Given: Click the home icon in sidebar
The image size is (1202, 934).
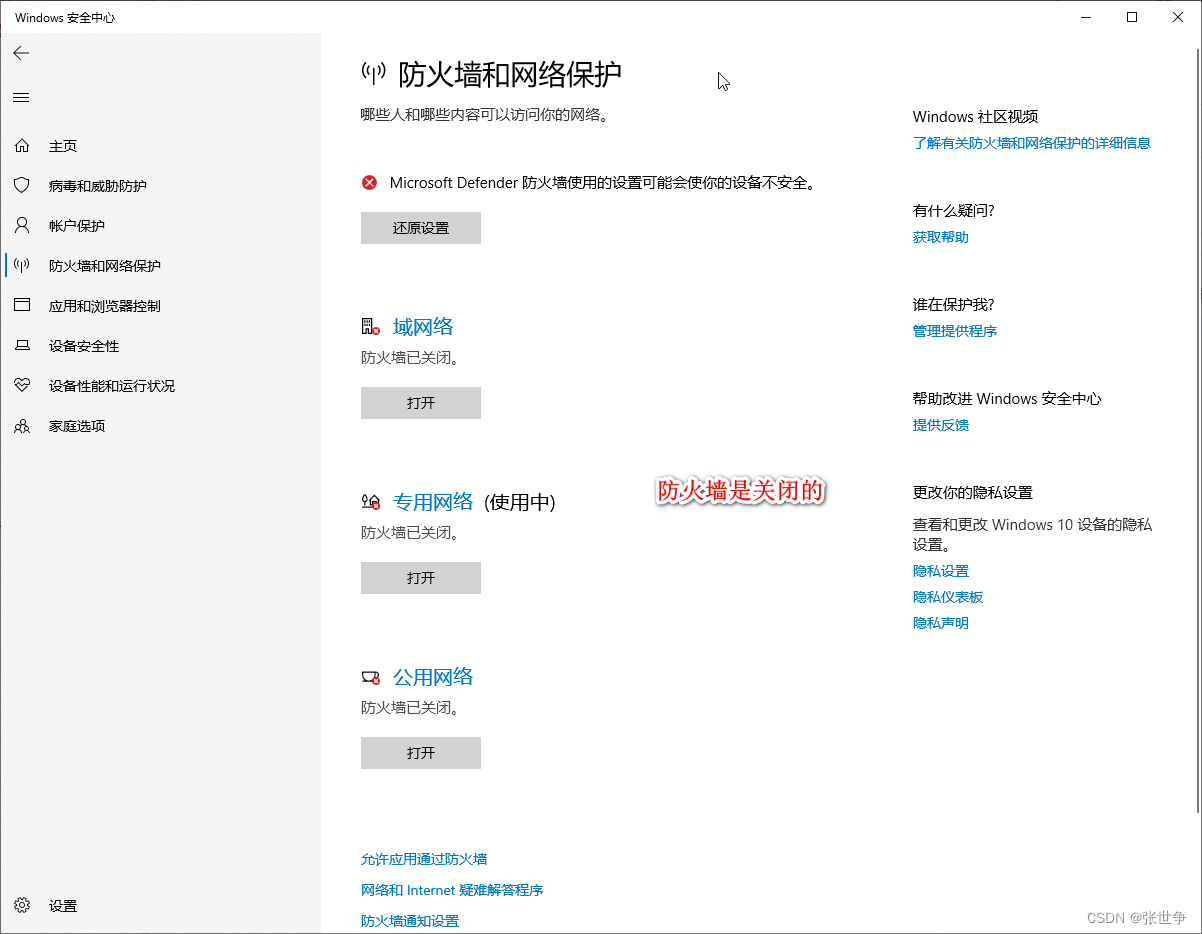Looking at the screenshot, I should 22,146.
